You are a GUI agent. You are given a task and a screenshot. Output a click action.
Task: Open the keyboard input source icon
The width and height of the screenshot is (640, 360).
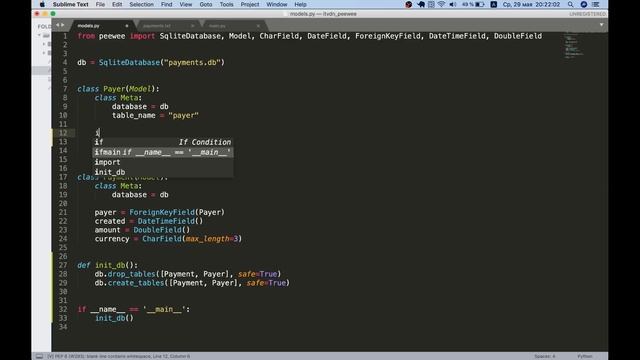pos(493,4)
